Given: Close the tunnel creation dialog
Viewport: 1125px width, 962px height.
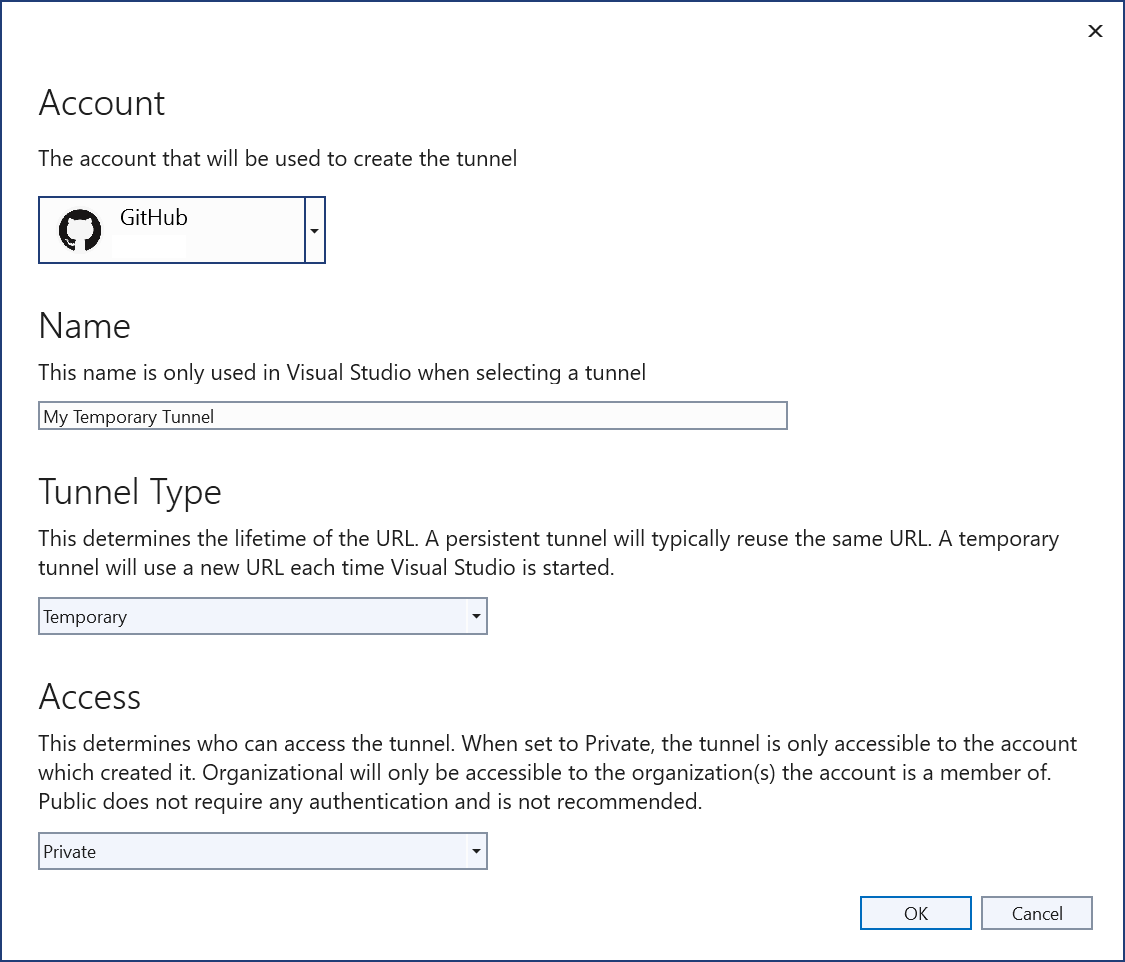Looking at the screenshot, I should tap(1095, 31).
